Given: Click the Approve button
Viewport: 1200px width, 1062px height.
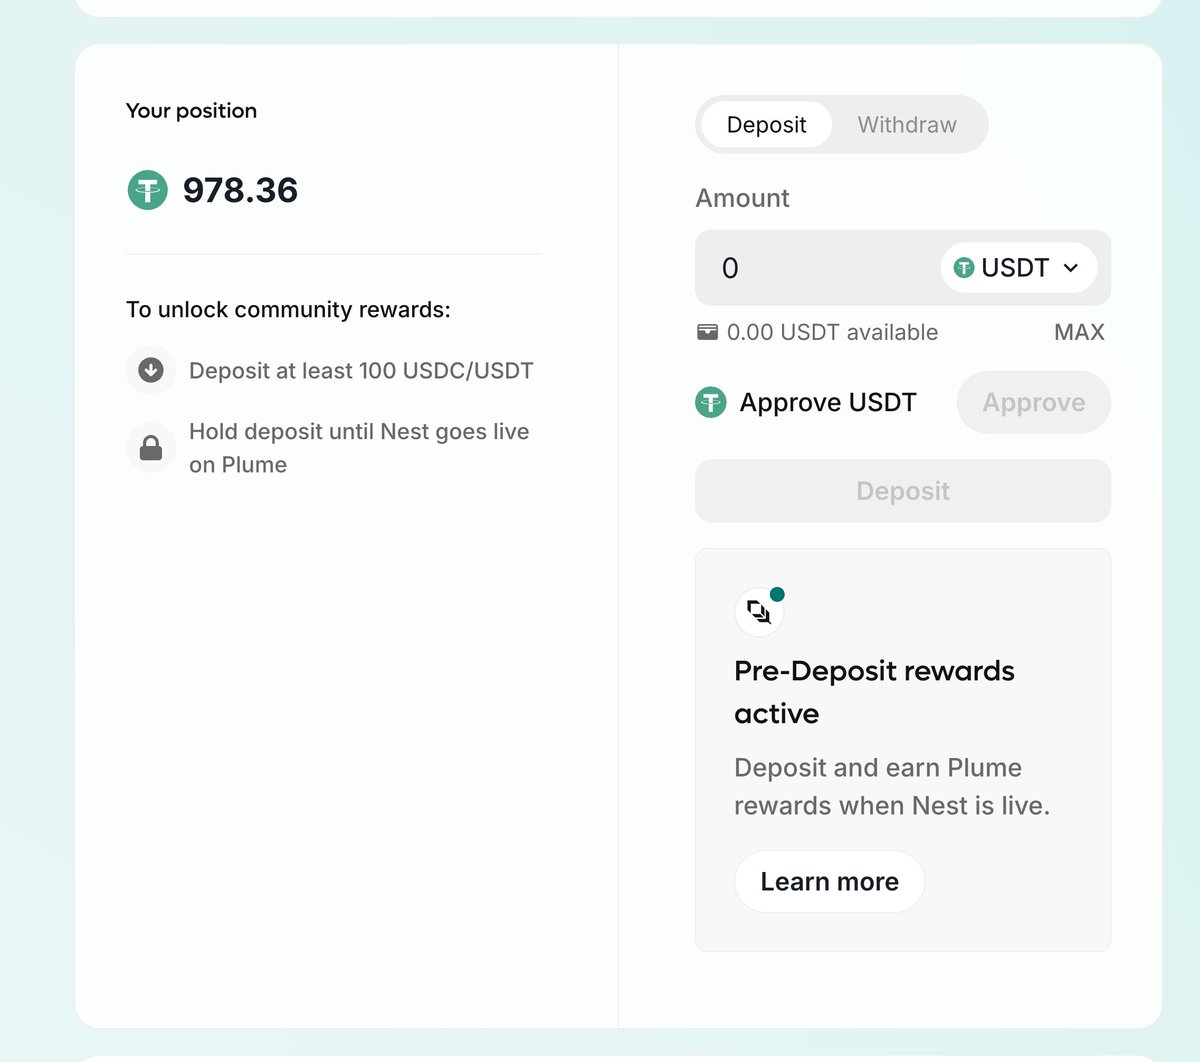Looking at the screenshot, I should pyautogui.click(x=1033, y=402).
